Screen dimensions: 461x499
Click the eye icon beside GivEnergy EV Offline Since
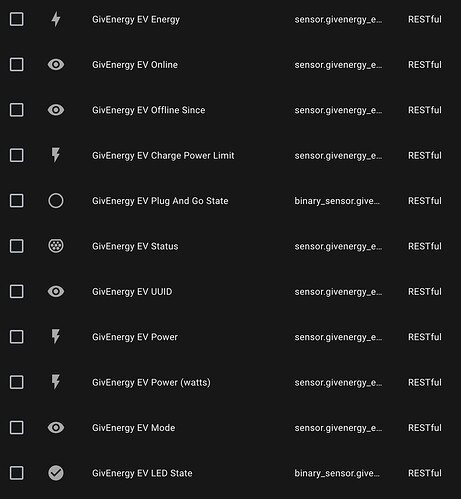coord(56,110)
